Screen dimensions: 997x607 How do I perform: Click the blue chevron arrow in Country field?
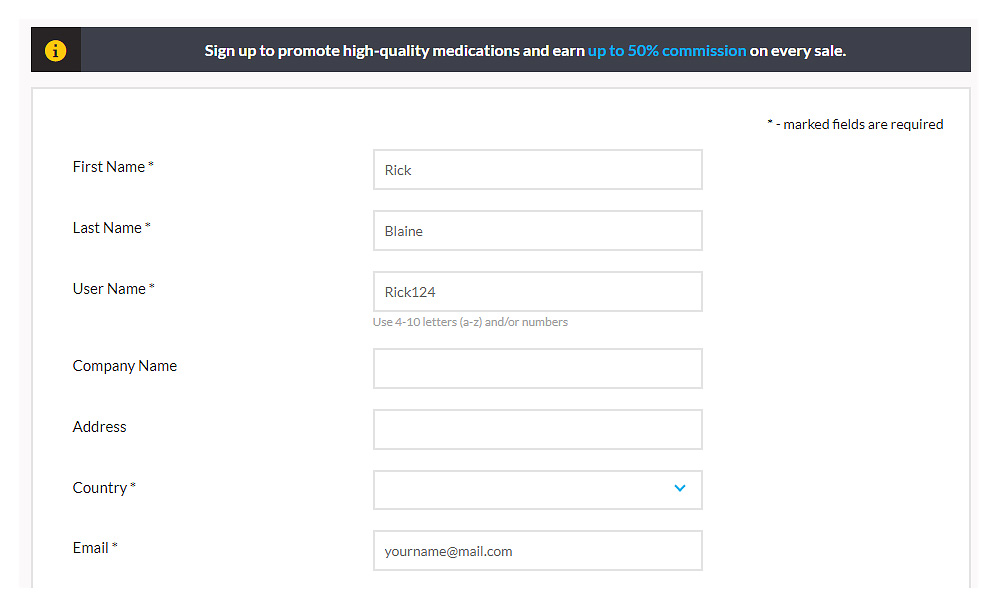click(680, 489)
